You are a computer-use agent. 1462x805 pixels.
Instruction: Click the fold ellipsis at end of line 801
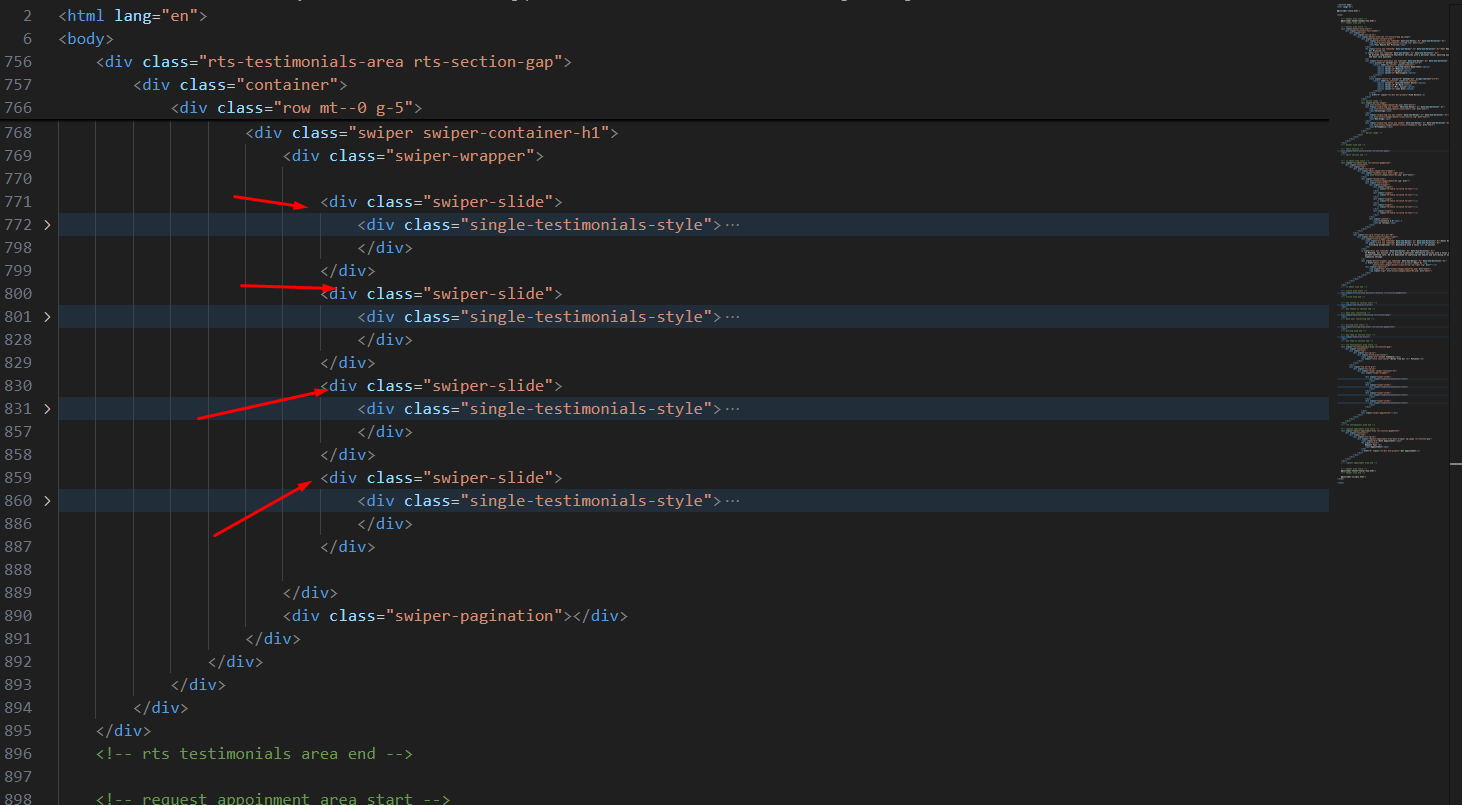[x=732, y=317]
